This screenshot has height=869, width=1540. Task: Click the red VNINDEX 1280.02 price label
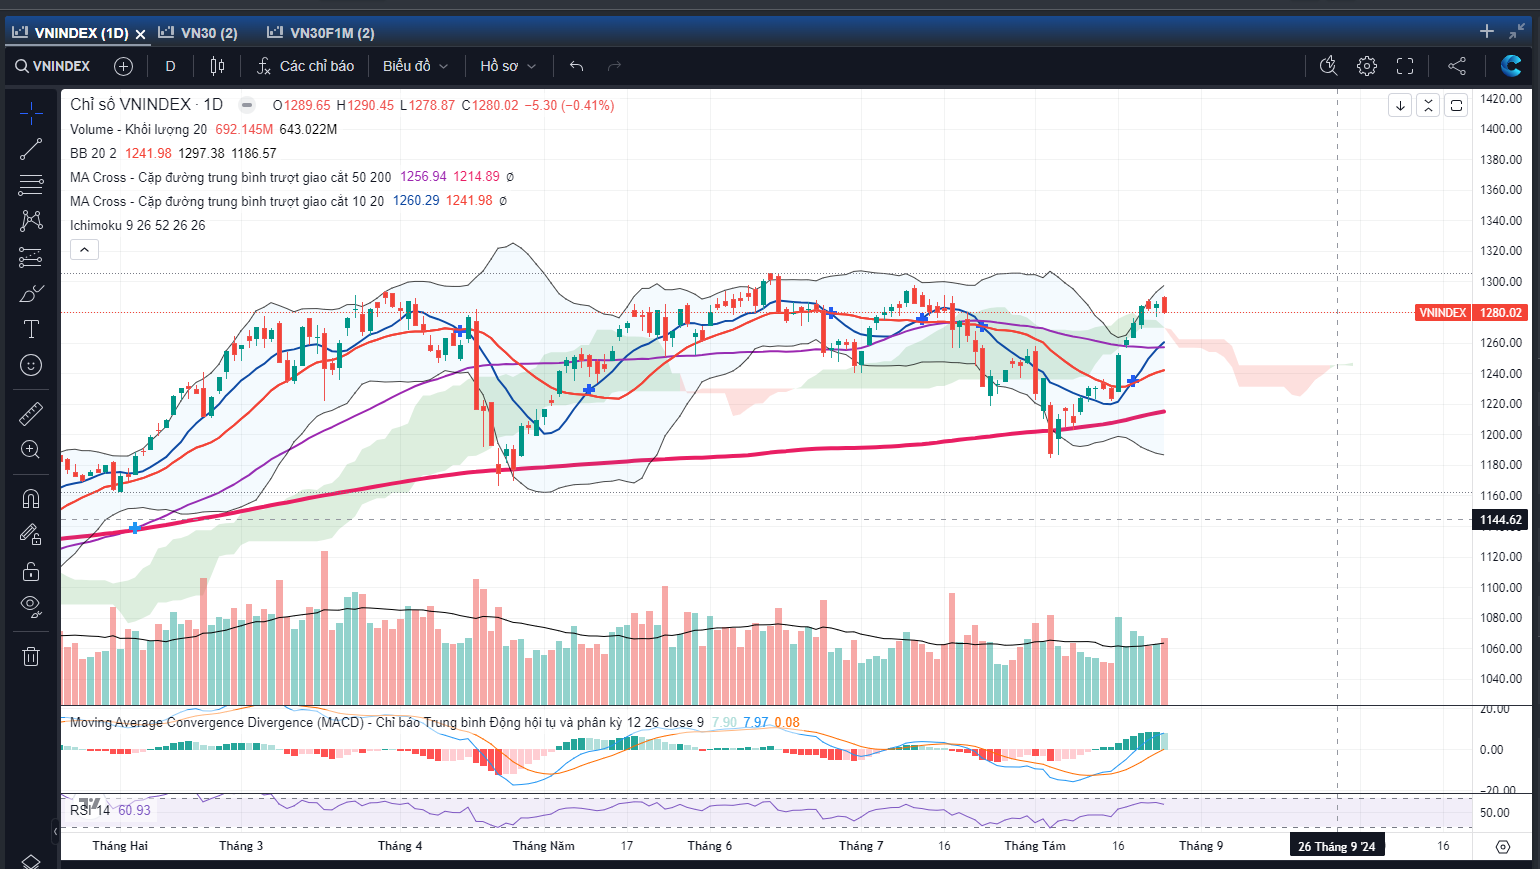click(1471, 313)
